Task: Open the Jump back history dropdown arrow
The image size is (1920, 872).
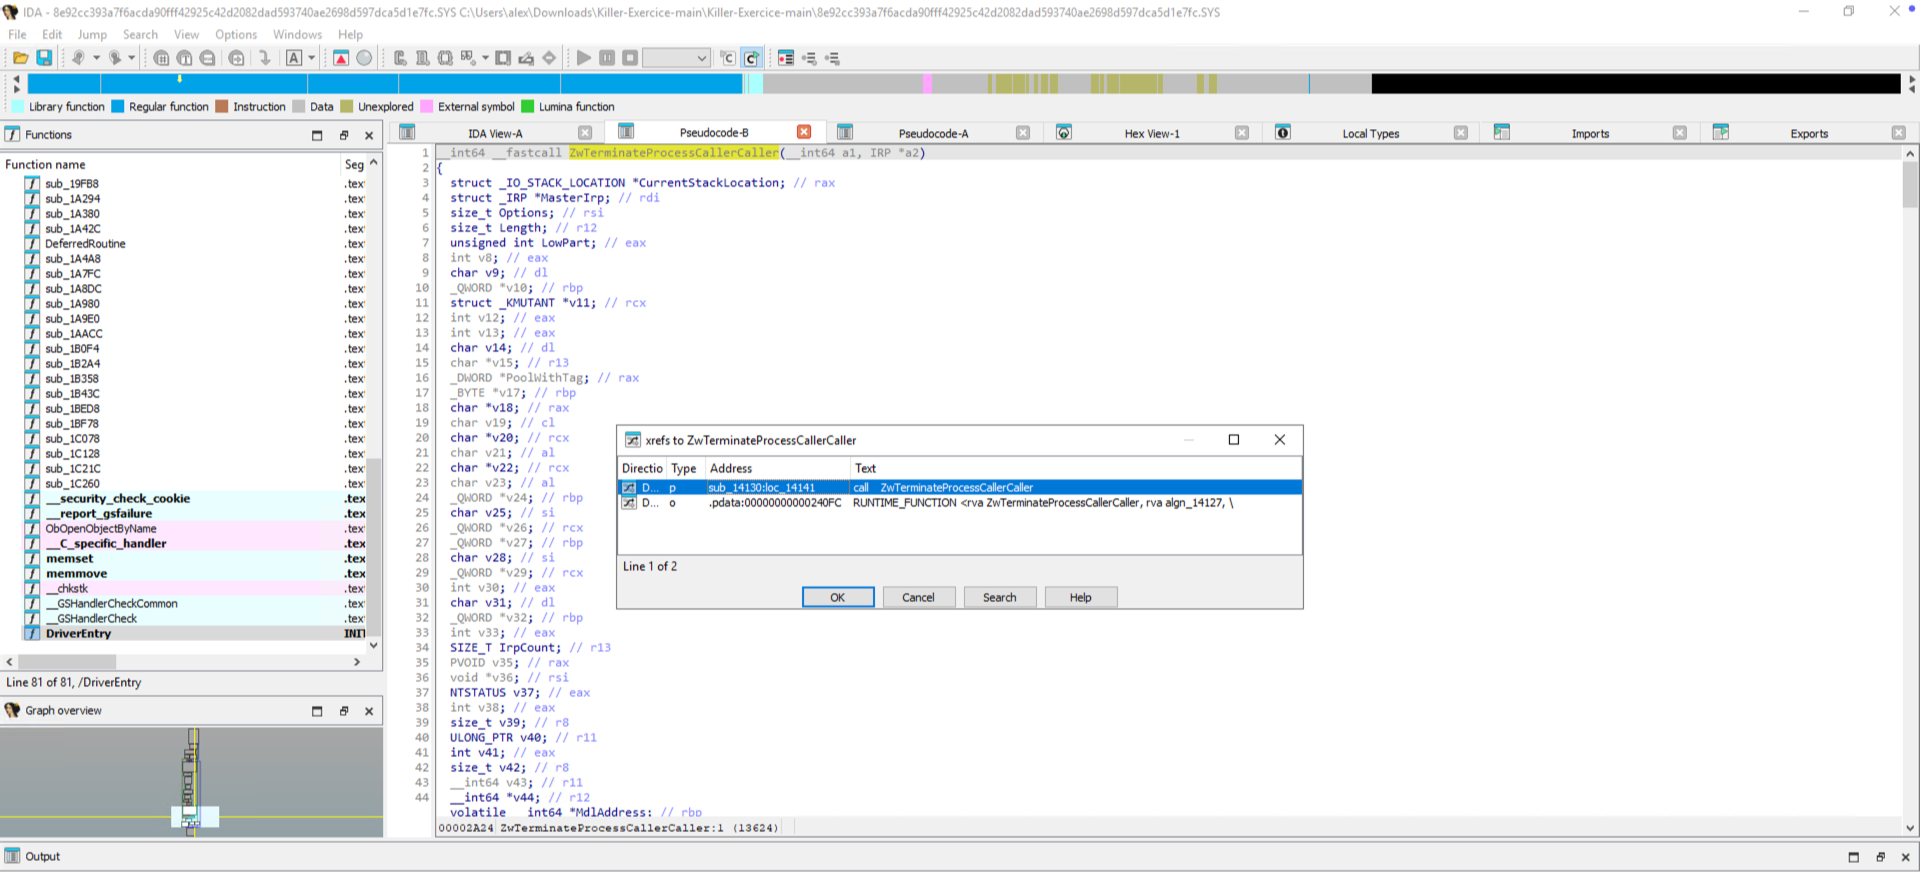Action: 96,58
